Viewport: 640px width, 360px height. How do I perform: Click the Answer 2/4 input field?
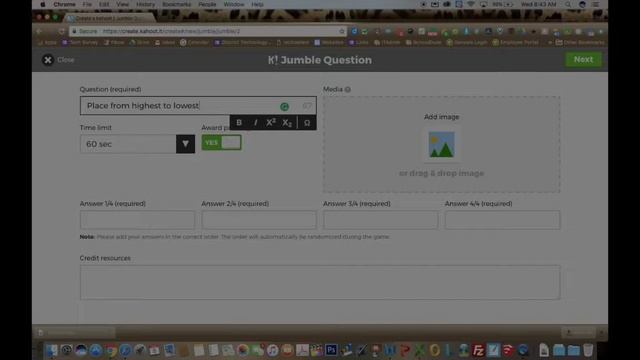tap(259, 220)
